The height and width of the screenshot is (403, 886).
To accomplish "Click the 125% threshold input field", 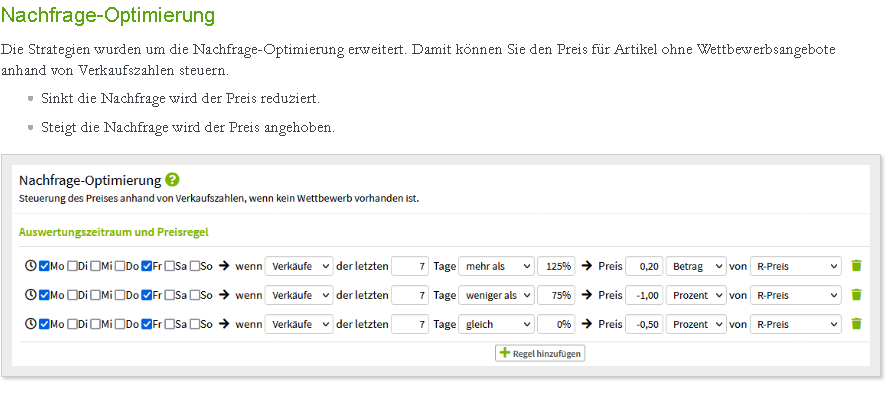I will point(557,266).
